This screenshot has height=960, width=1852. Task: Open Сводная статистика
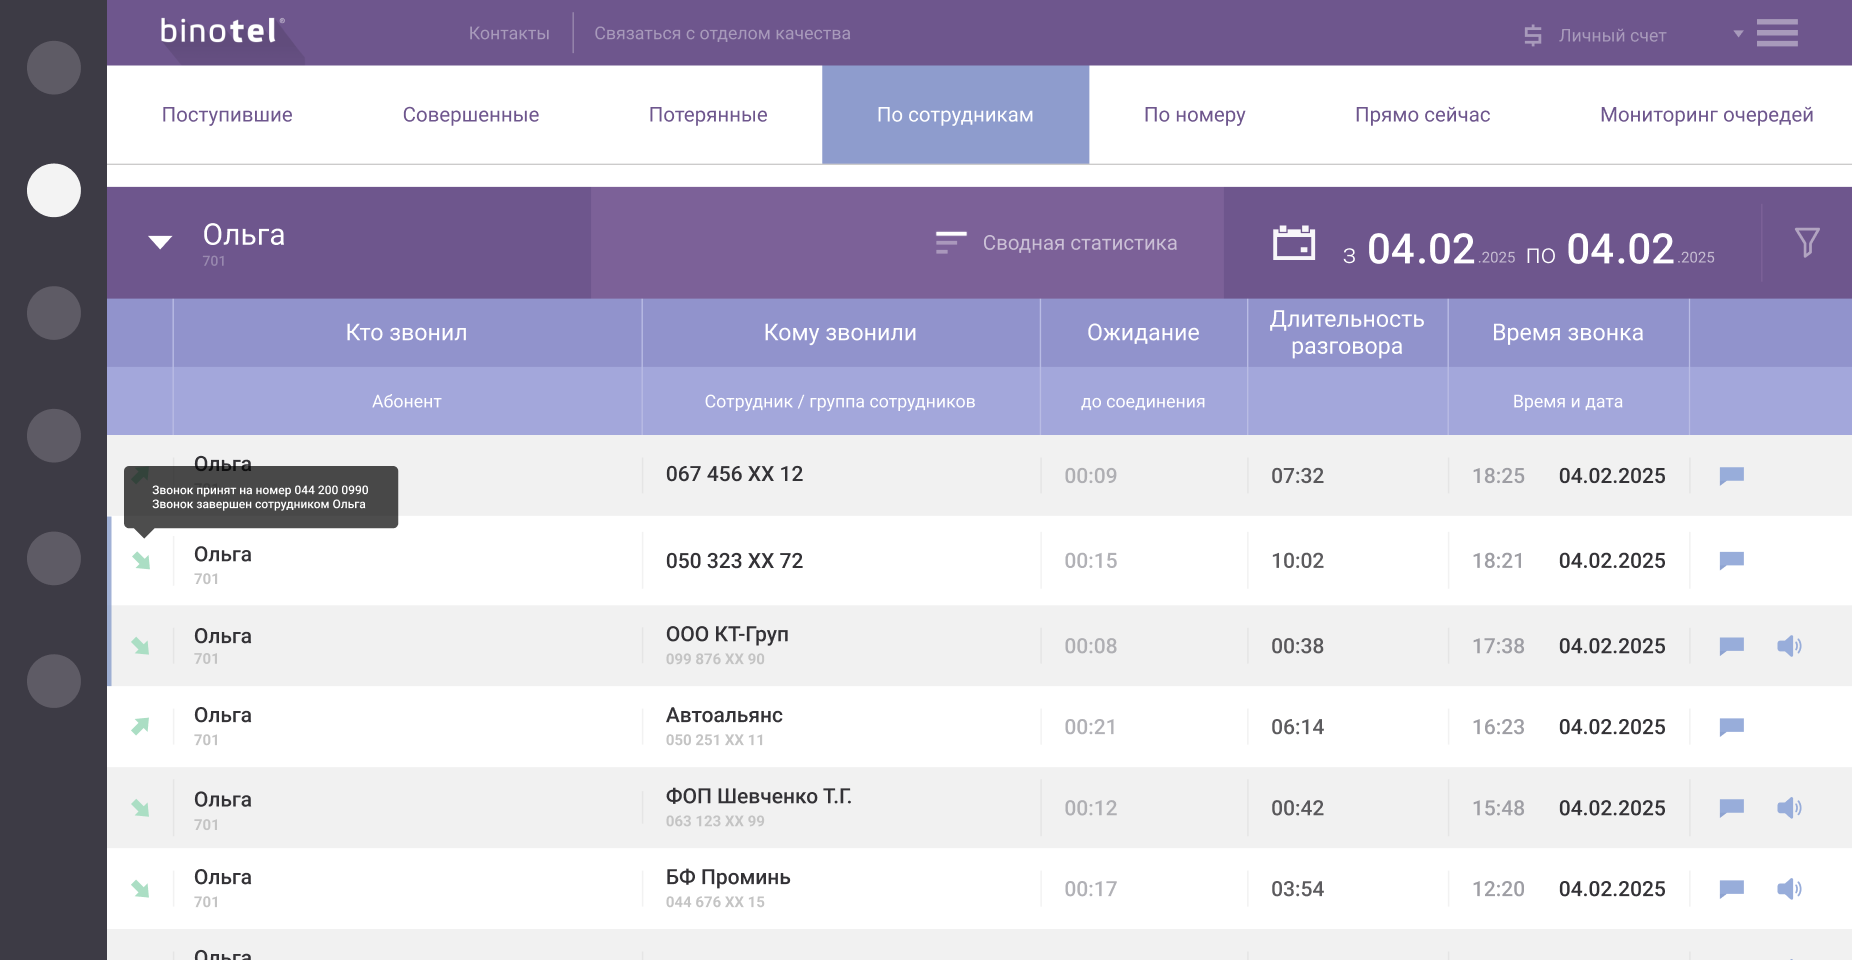tap(1056, 243)
